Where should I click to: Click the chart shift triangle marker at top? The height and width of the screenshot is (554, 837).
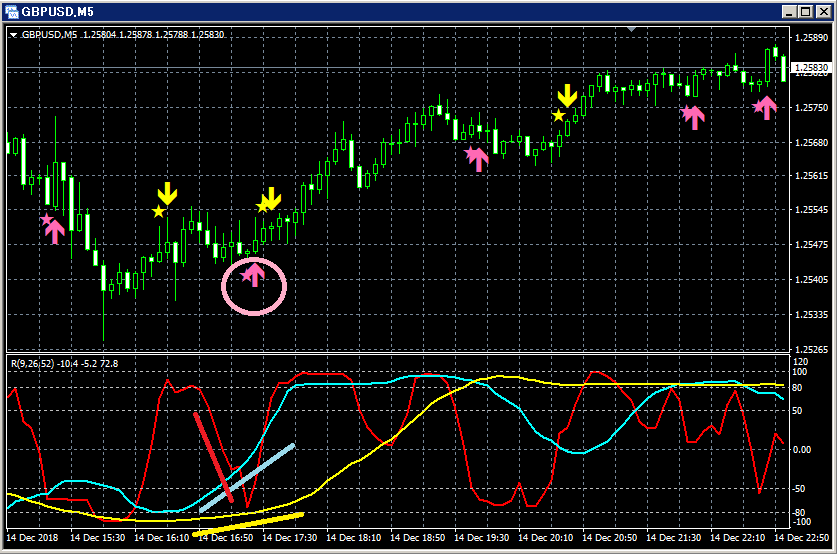[631, 29]
